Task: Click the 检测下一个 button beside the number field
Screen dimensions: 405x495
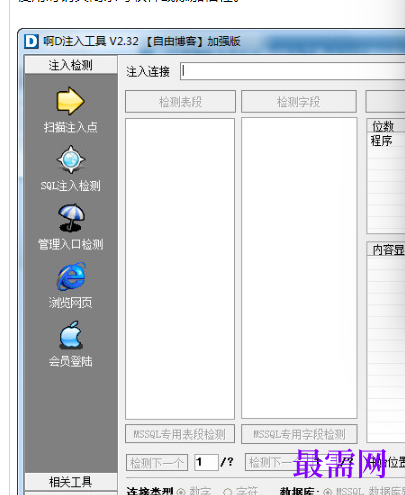Action: 157,462
